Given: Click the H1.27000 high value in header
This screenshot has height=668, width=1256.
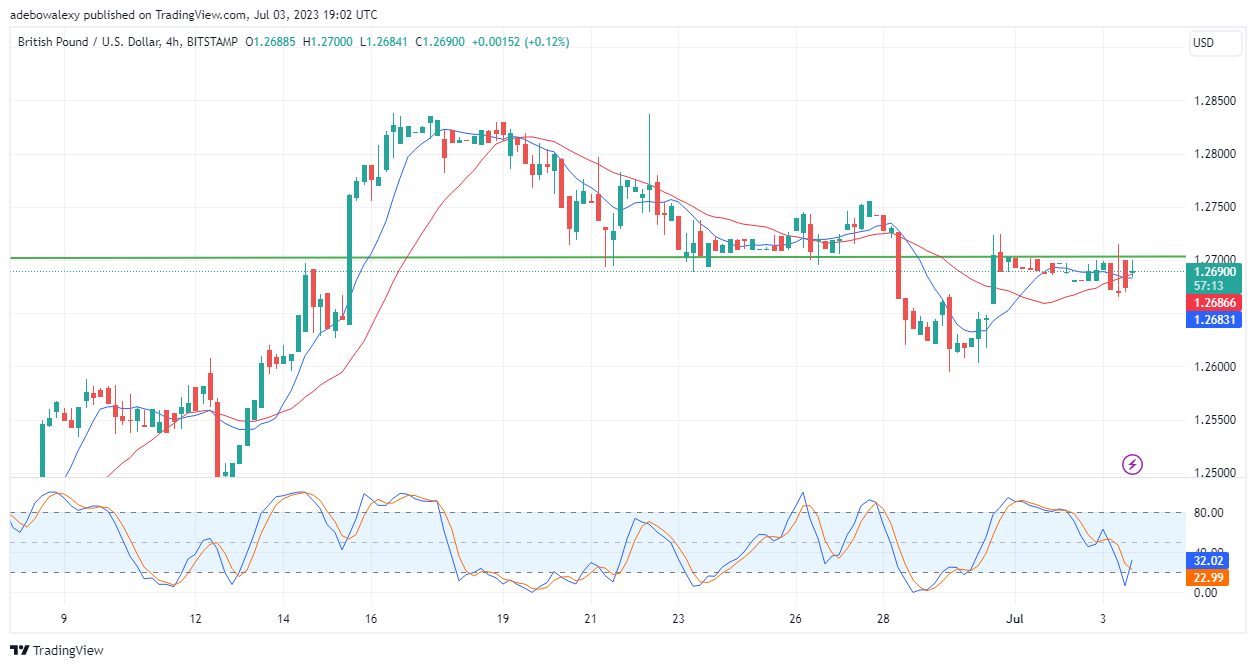Looking at the screenshot, I should coord(327,42).
